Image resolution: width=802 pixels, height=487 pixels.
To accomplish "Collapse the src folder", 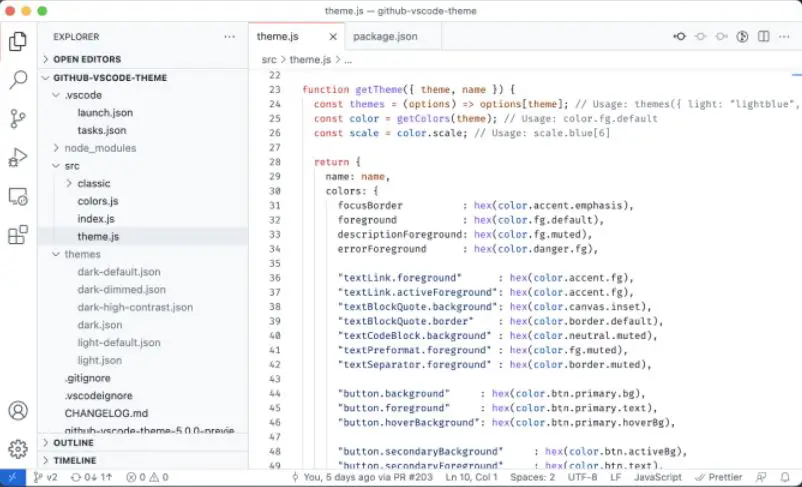I will tap(143, 166).
